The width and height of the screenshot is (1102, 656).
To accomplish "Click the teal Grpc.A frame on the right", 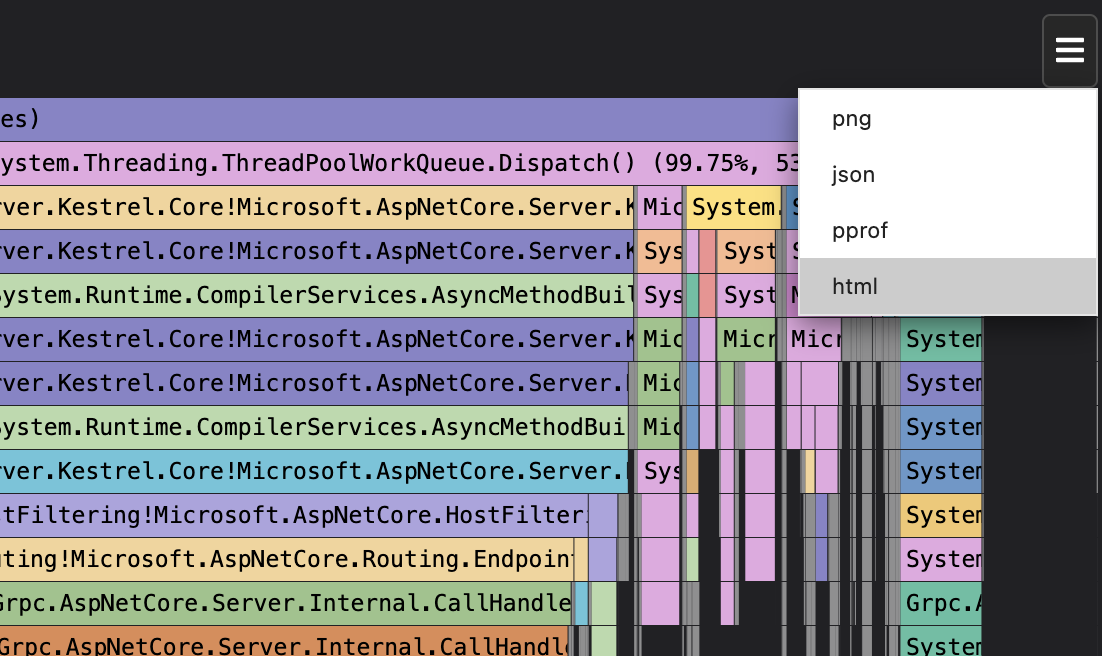I will (x=940, y=603).
